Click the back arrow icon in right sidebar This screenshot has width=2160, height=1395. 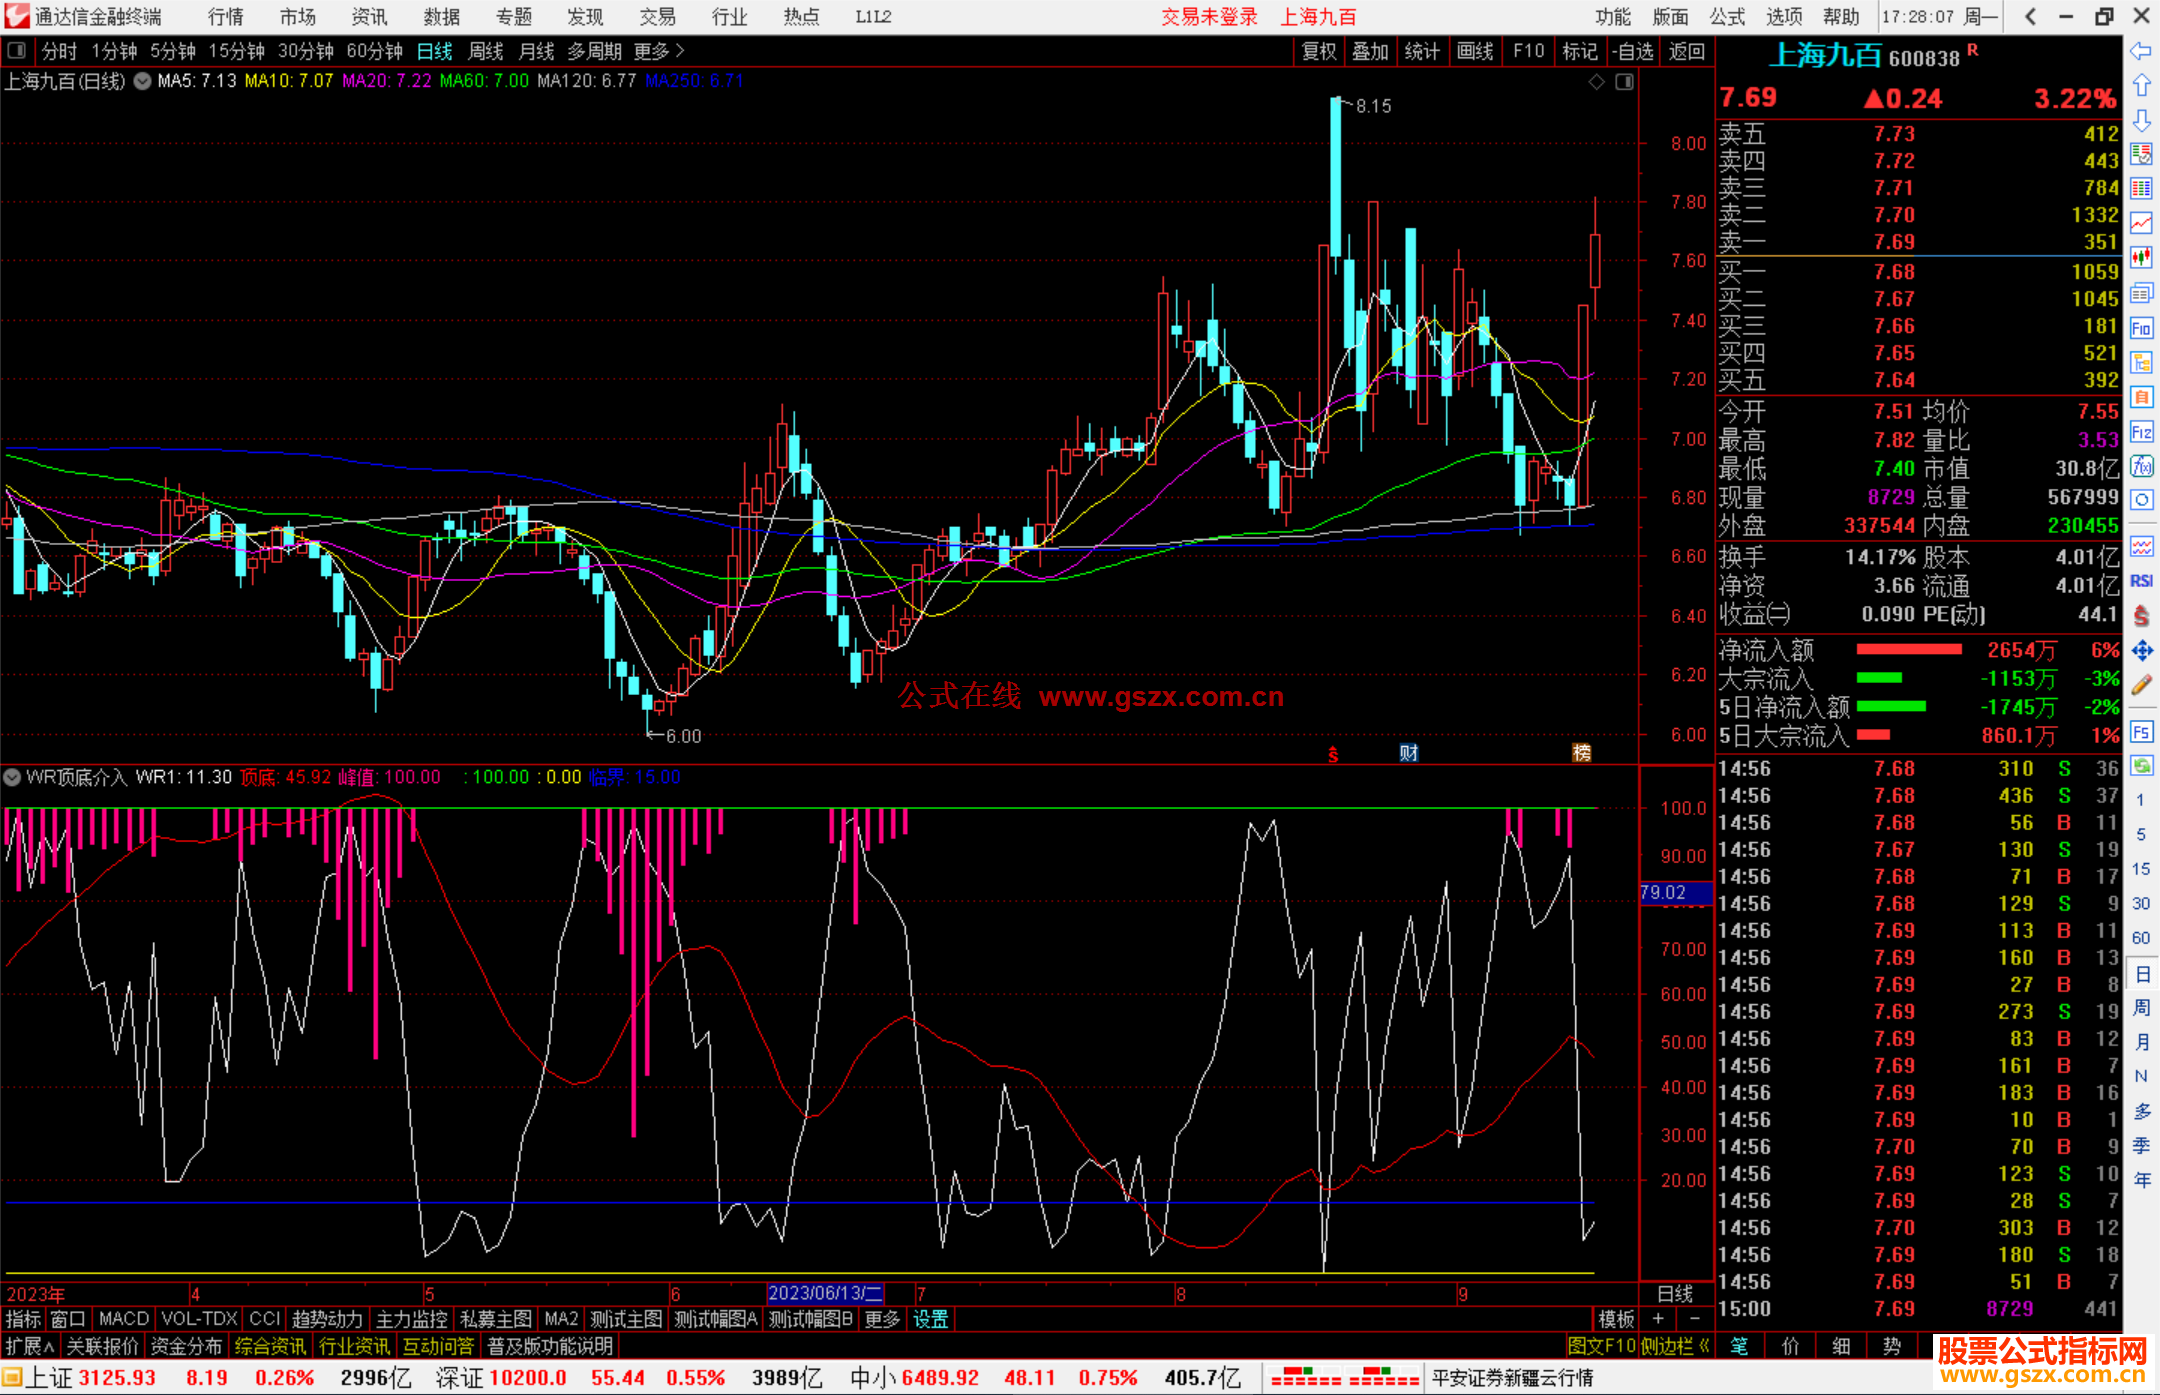(x=2141, y=51)
